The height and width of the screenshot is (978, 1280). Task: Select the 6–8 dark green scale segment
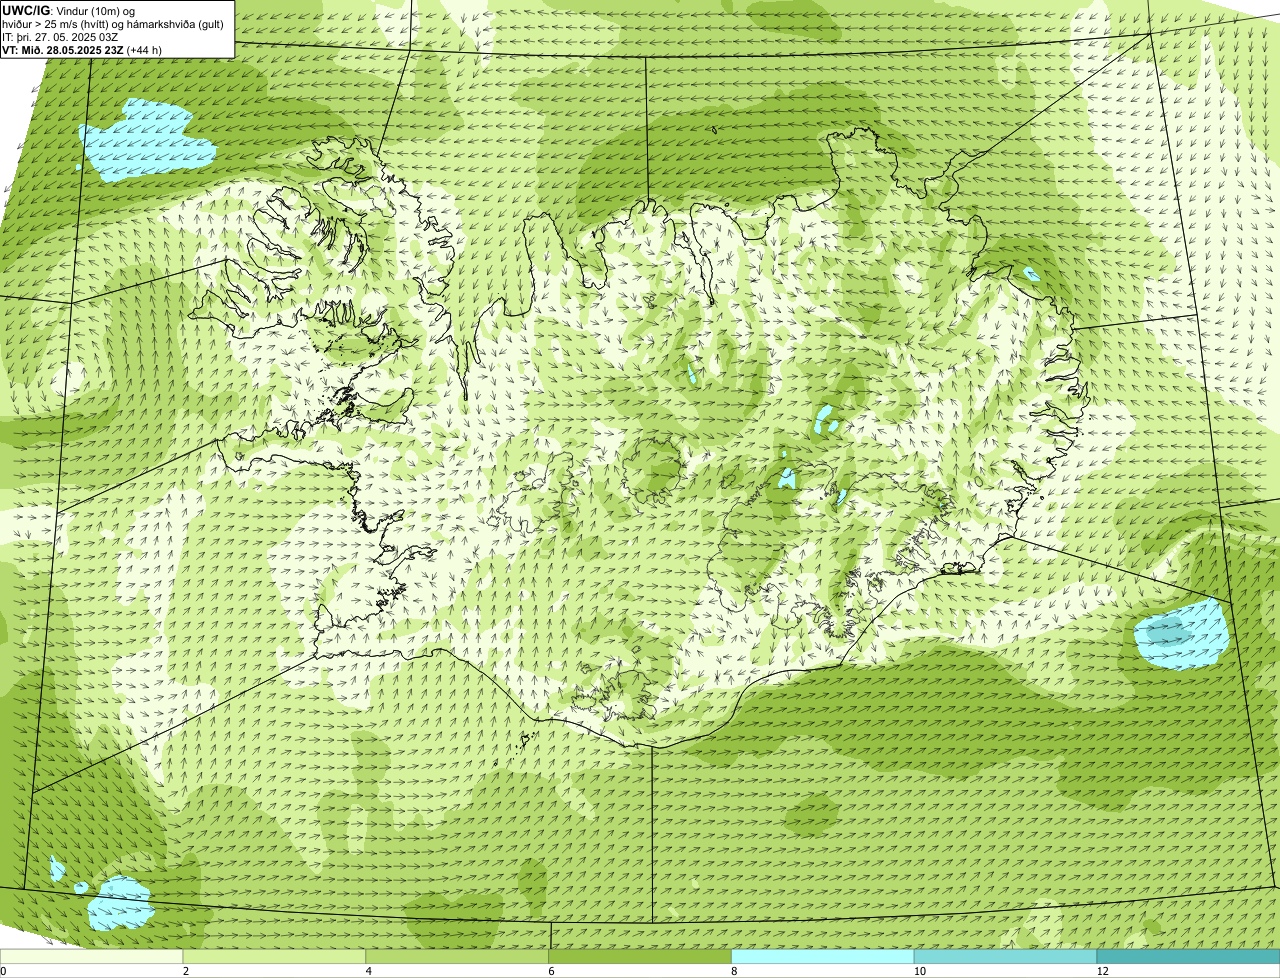click(640, 957)
